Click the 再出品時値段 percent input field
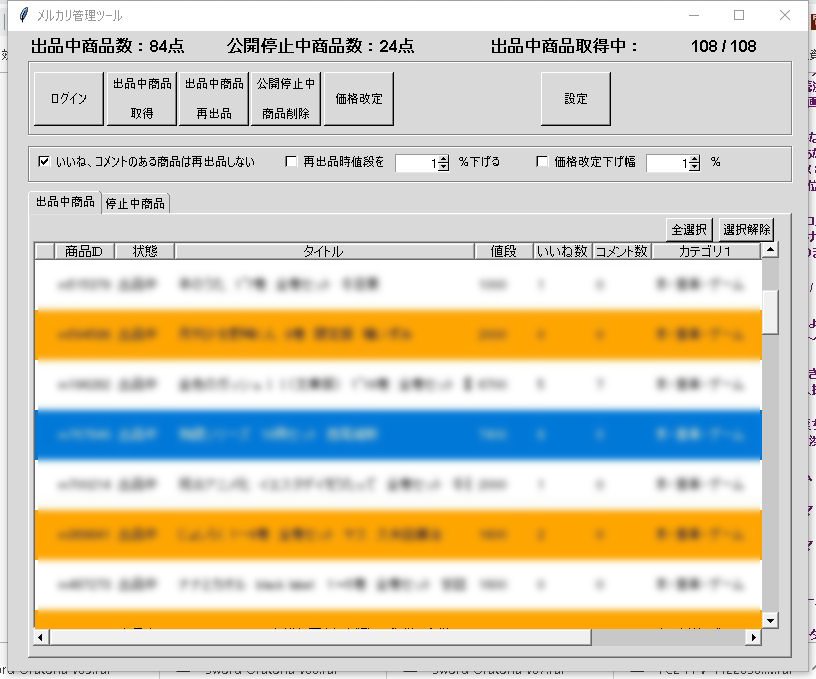Viewport: 816px width, 679px height. point(416,163)
